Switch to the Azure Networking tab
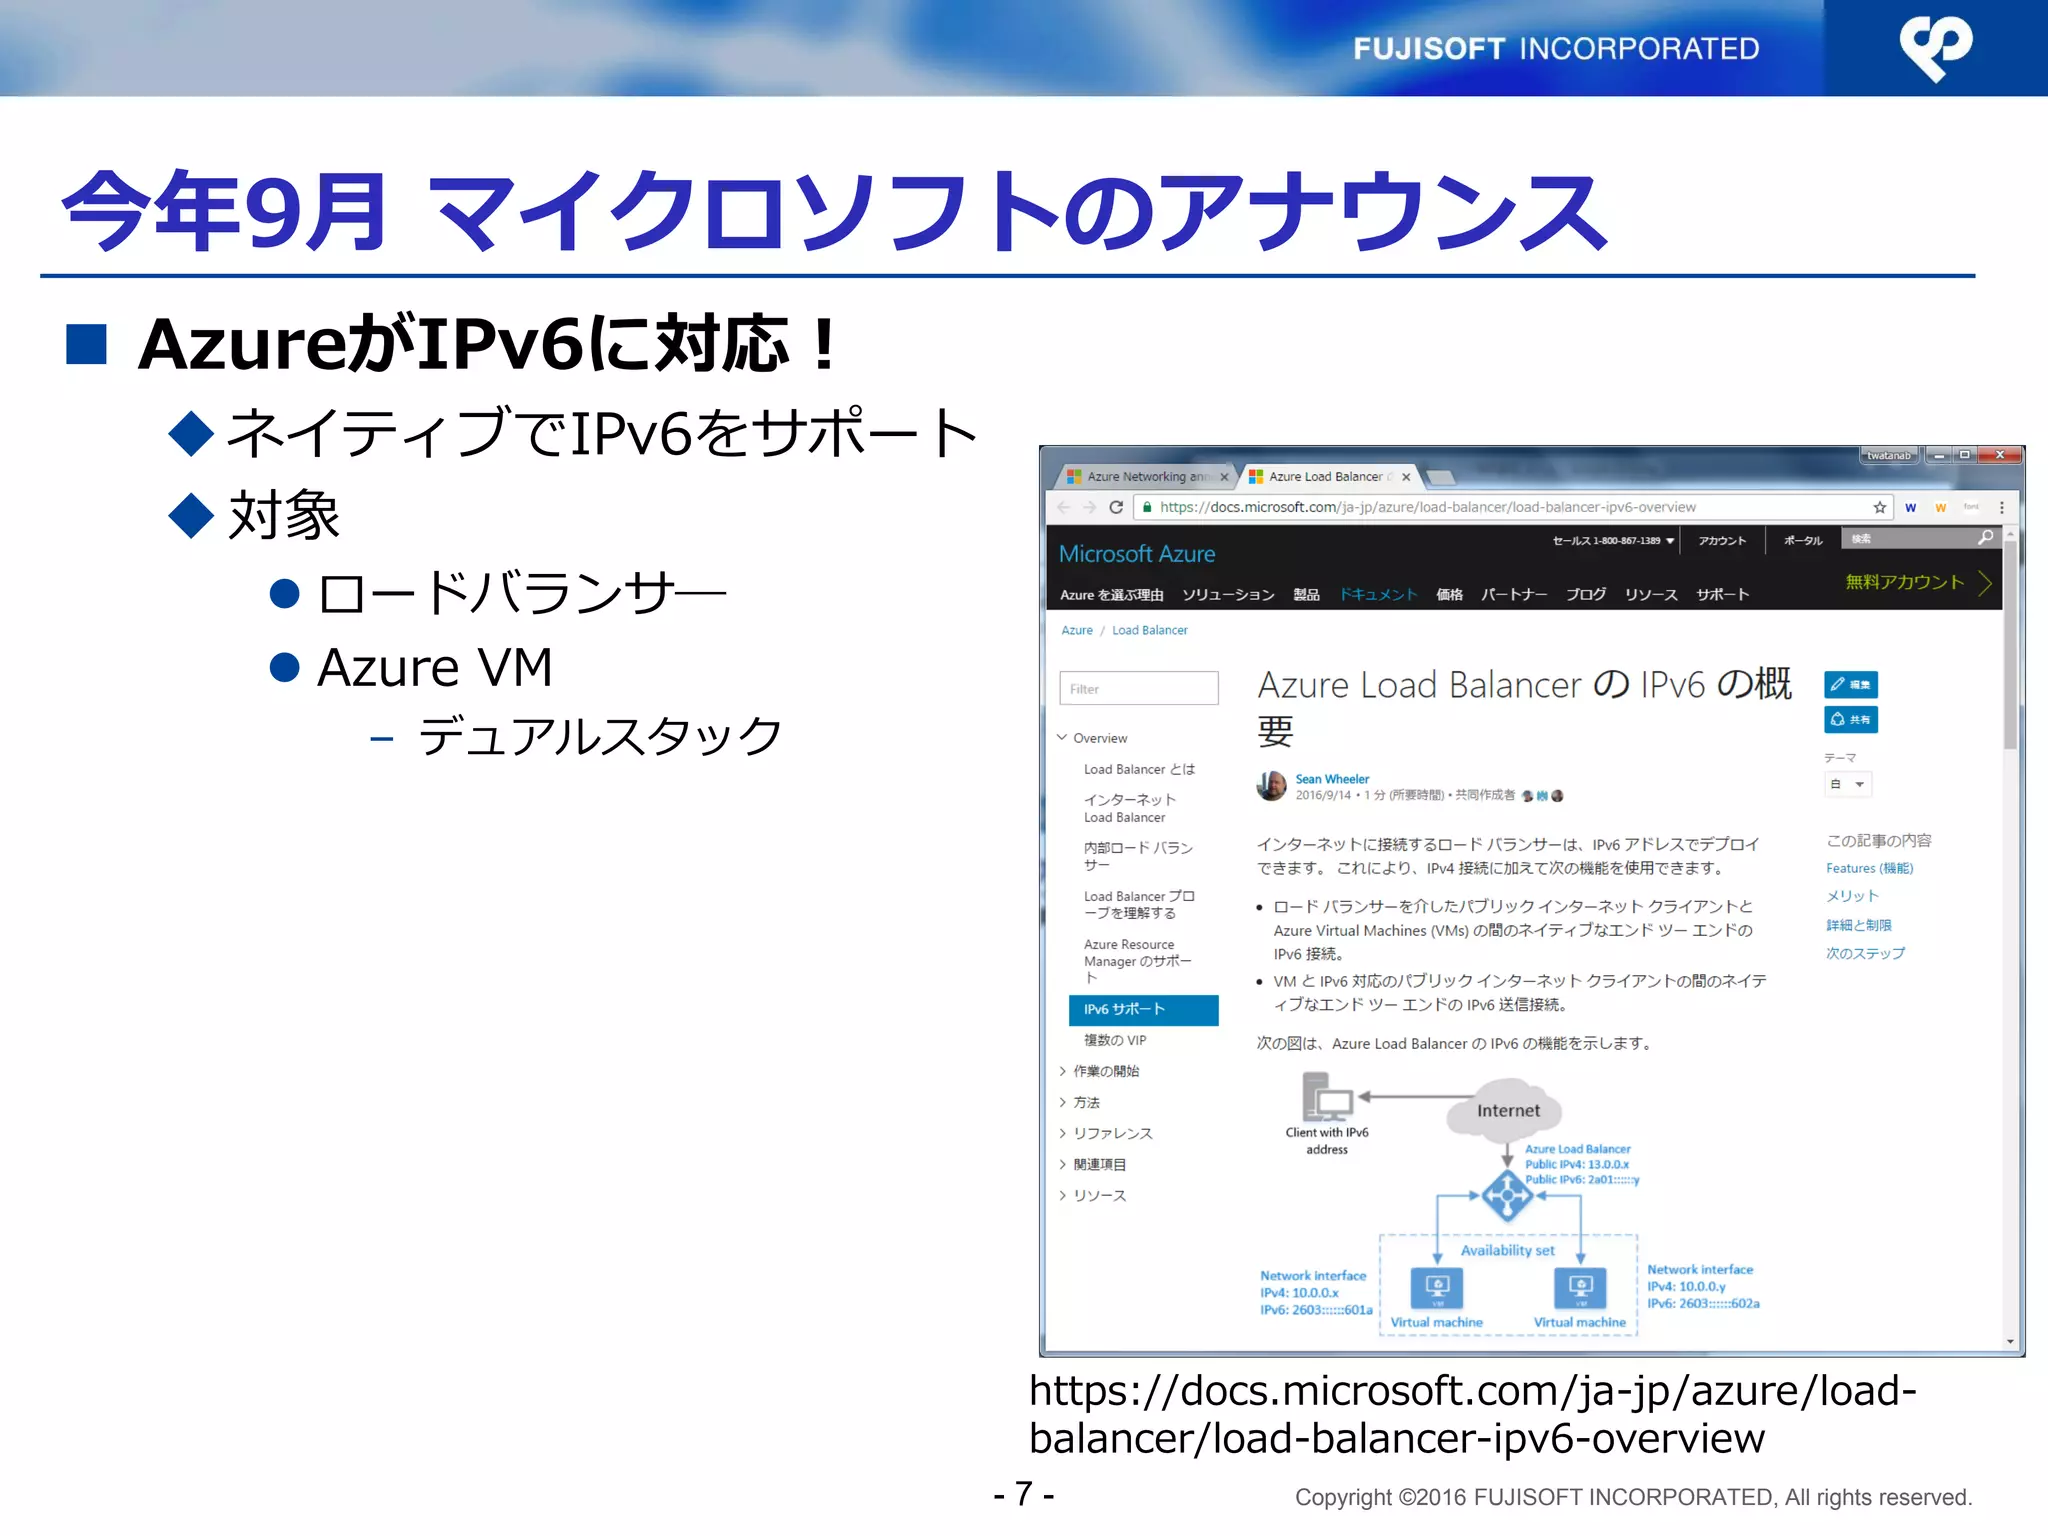 [x=1143, y=477]
